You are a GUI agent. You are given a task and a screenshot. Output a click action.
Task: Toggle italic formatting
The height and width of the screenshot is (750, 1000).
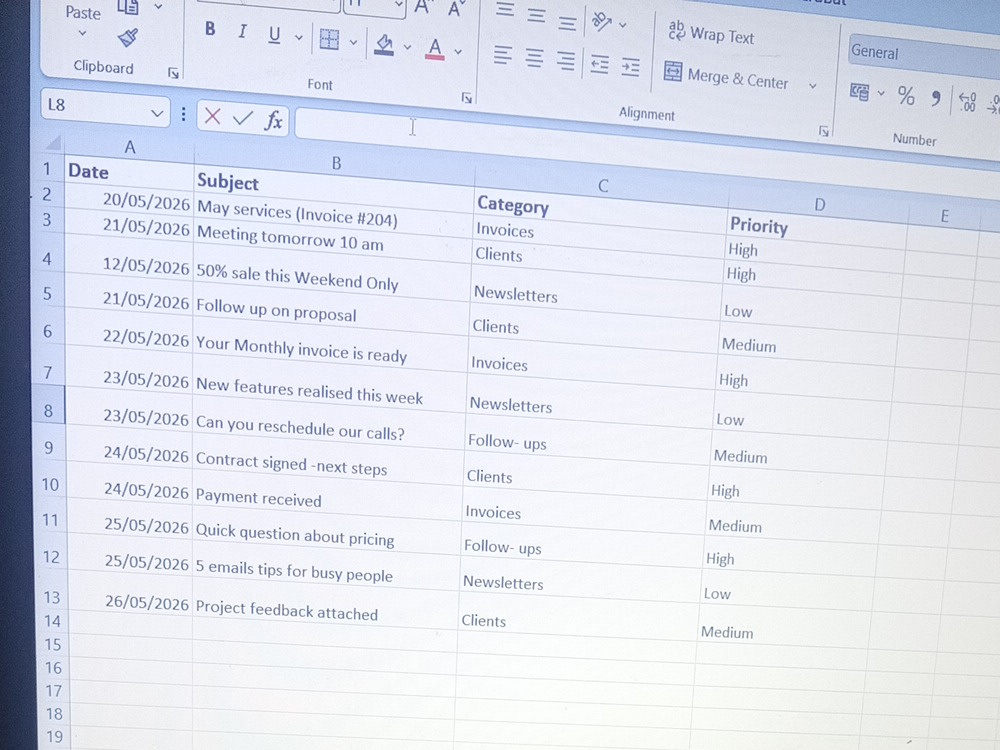pyautogui.click(x=242, y=31)
